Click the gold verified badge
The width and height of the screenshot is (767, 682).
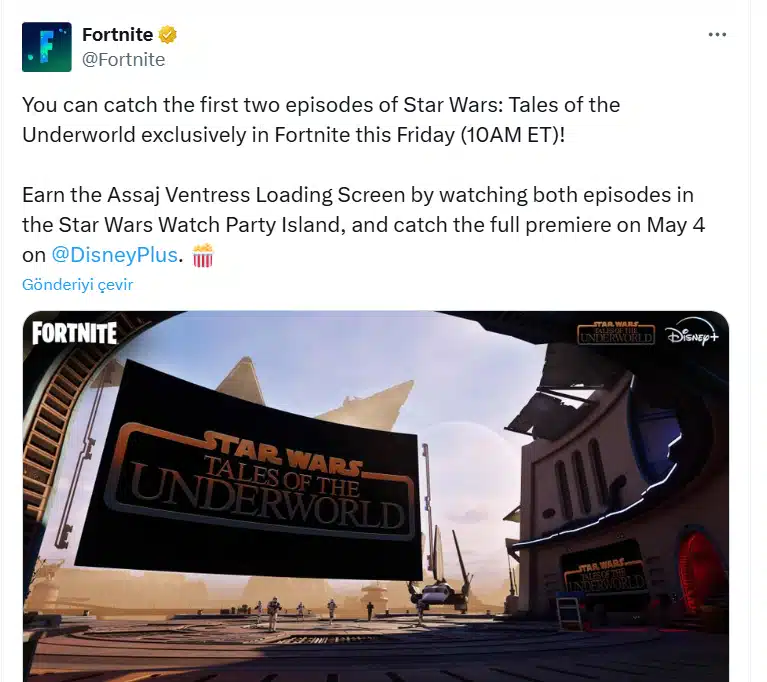point(167,35)
